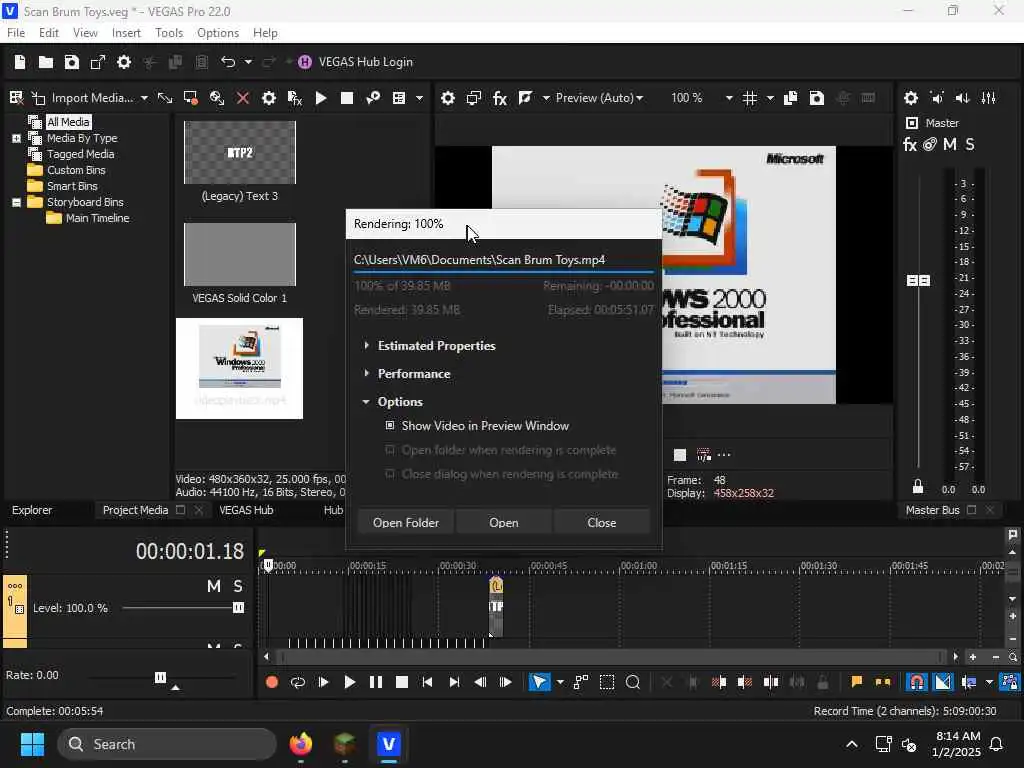This screenshot has width=1024, height=768.
Task: Expand Media By Type node
Action: 16,138
